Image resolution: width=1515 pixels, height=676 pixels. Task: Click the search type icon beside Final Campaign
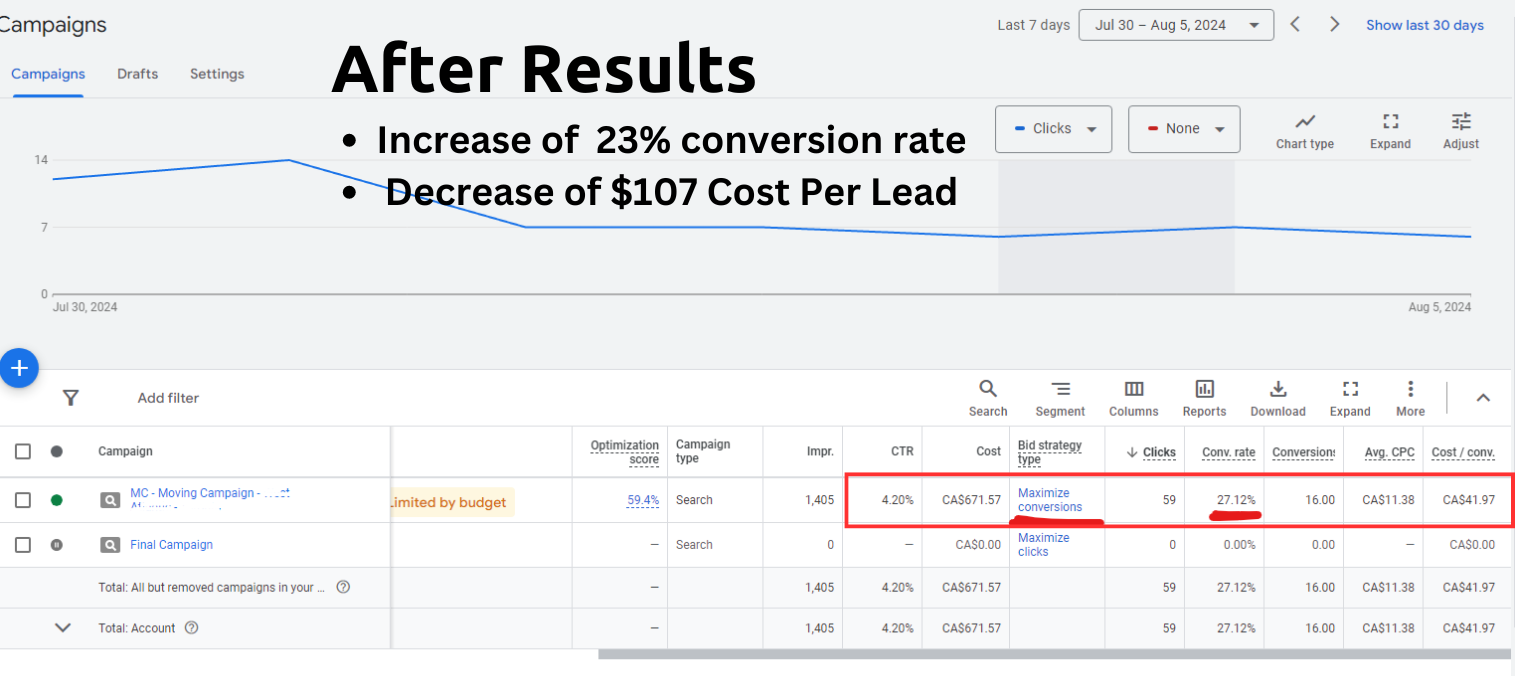tap(110, 545)
